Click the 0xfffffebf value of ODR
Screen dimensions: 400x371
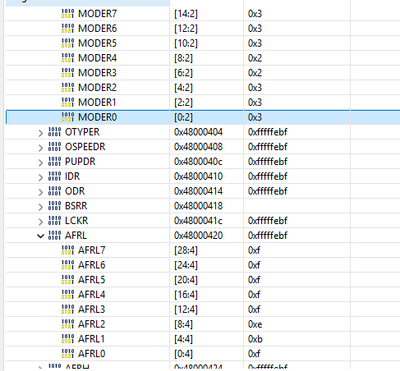tap(268, 191)
